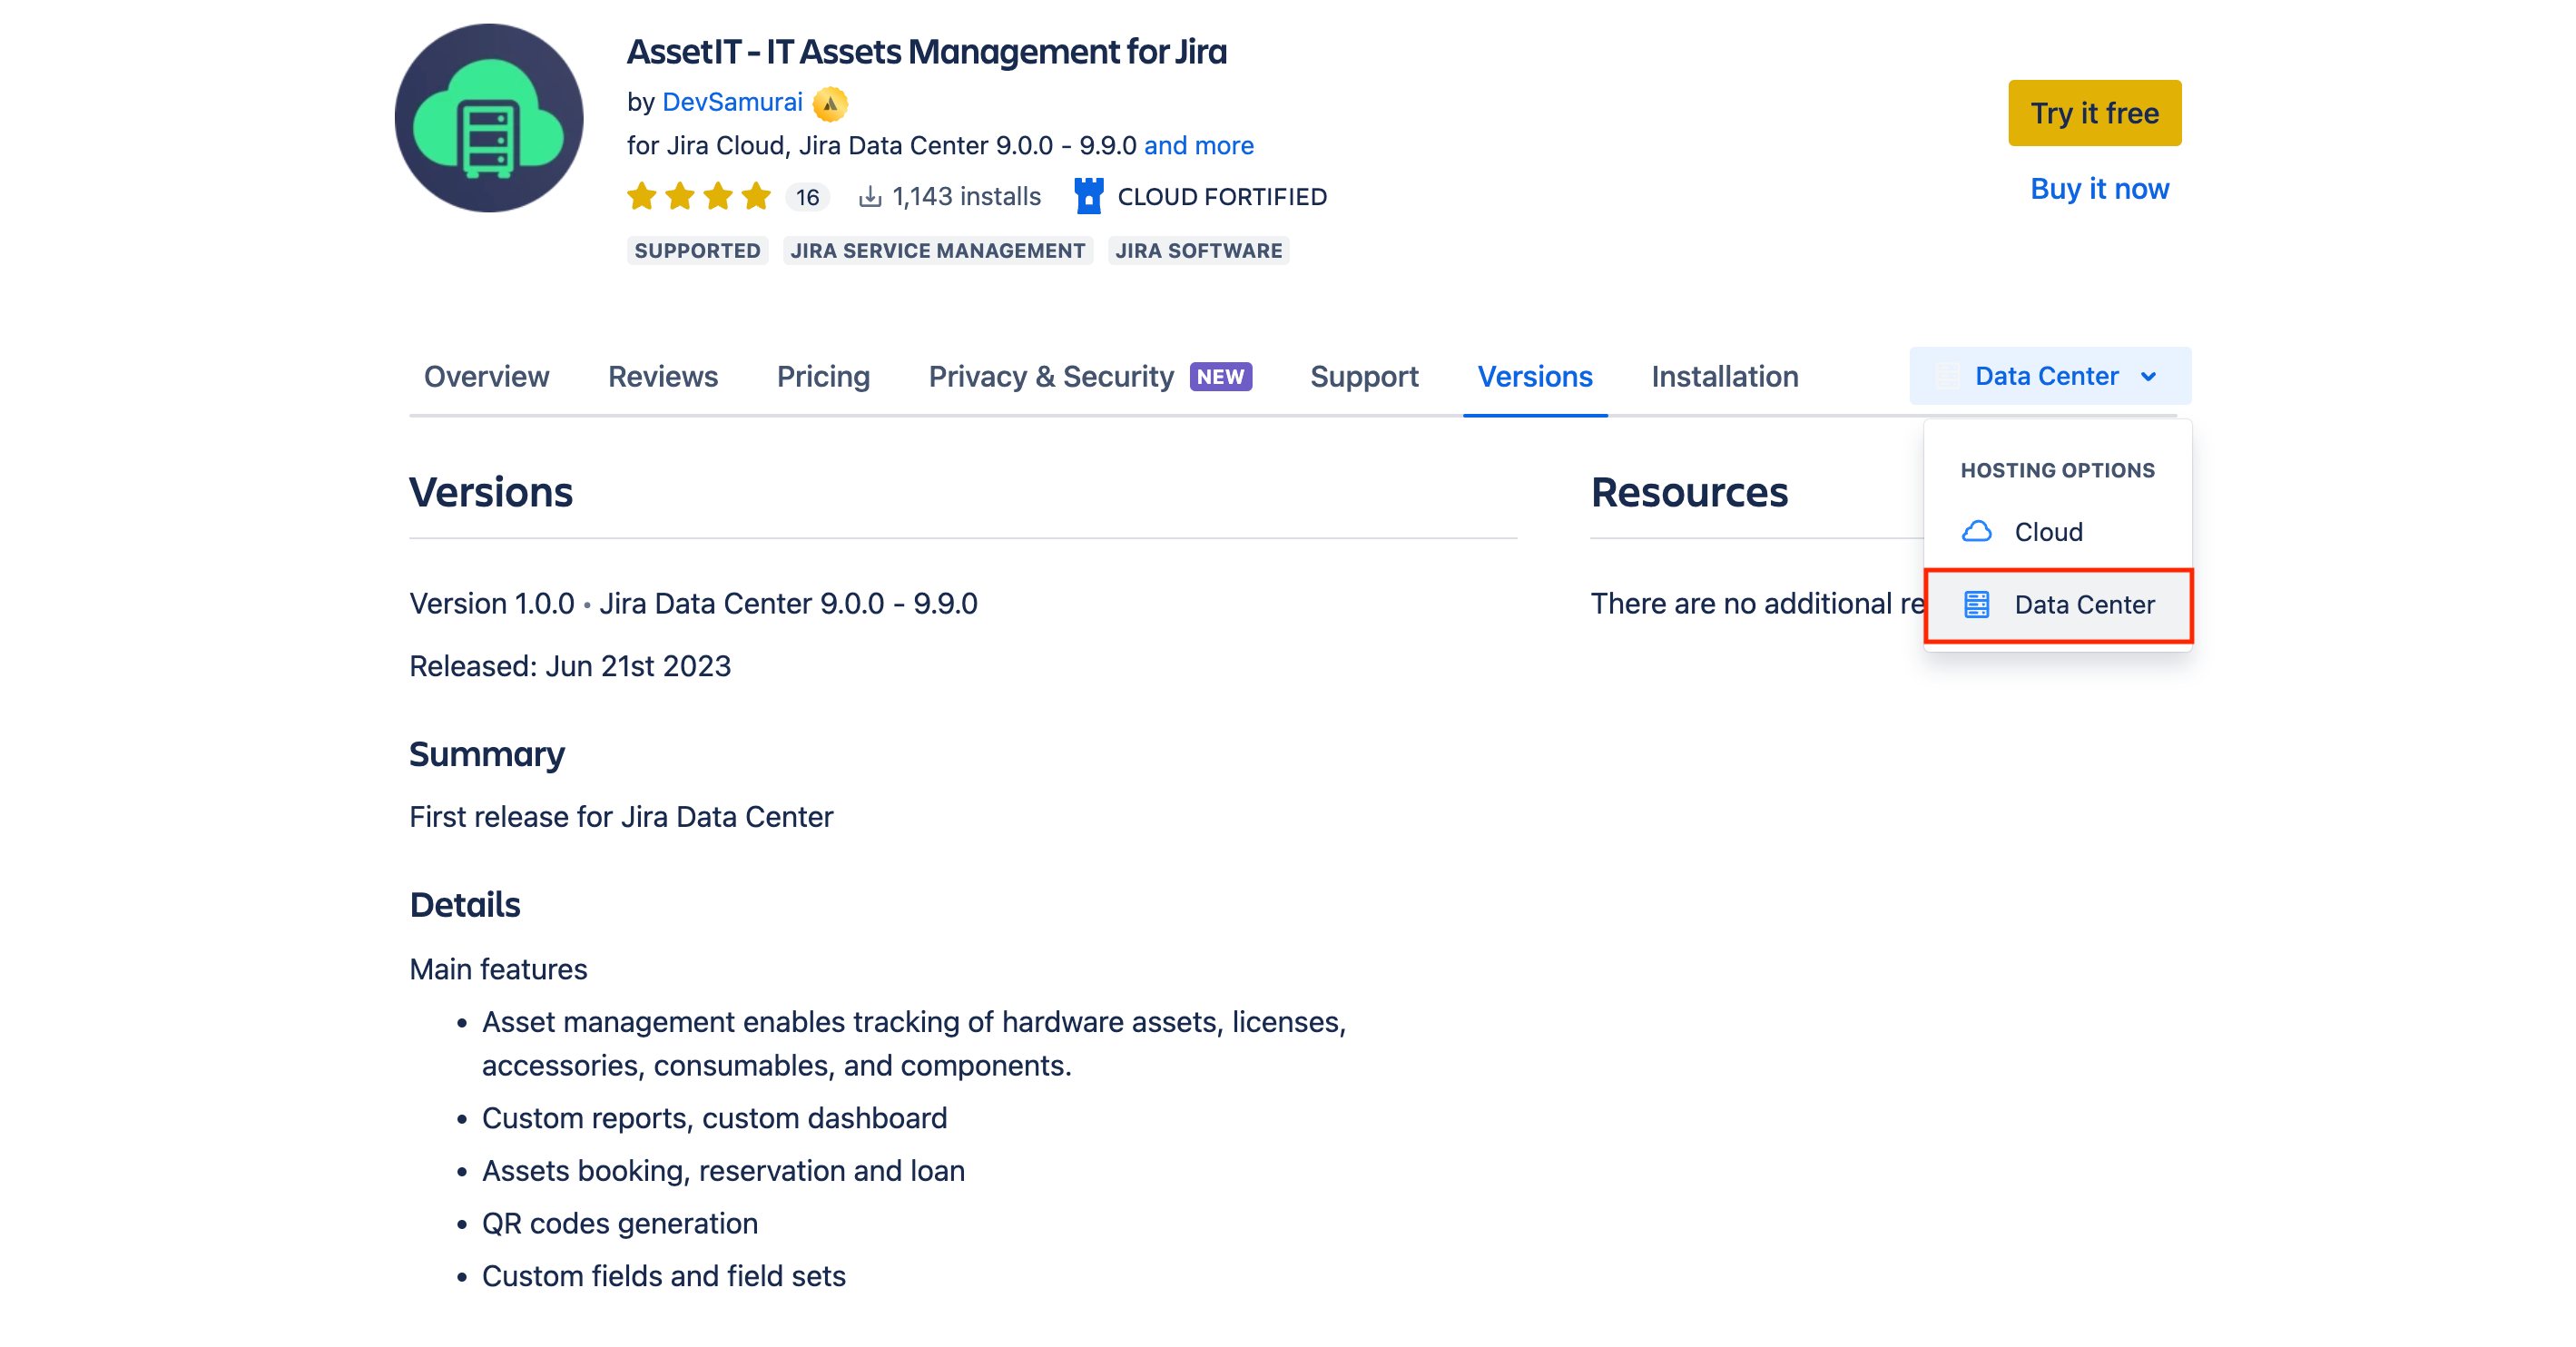Open the Privacy & Security tab

point(1051,376)
